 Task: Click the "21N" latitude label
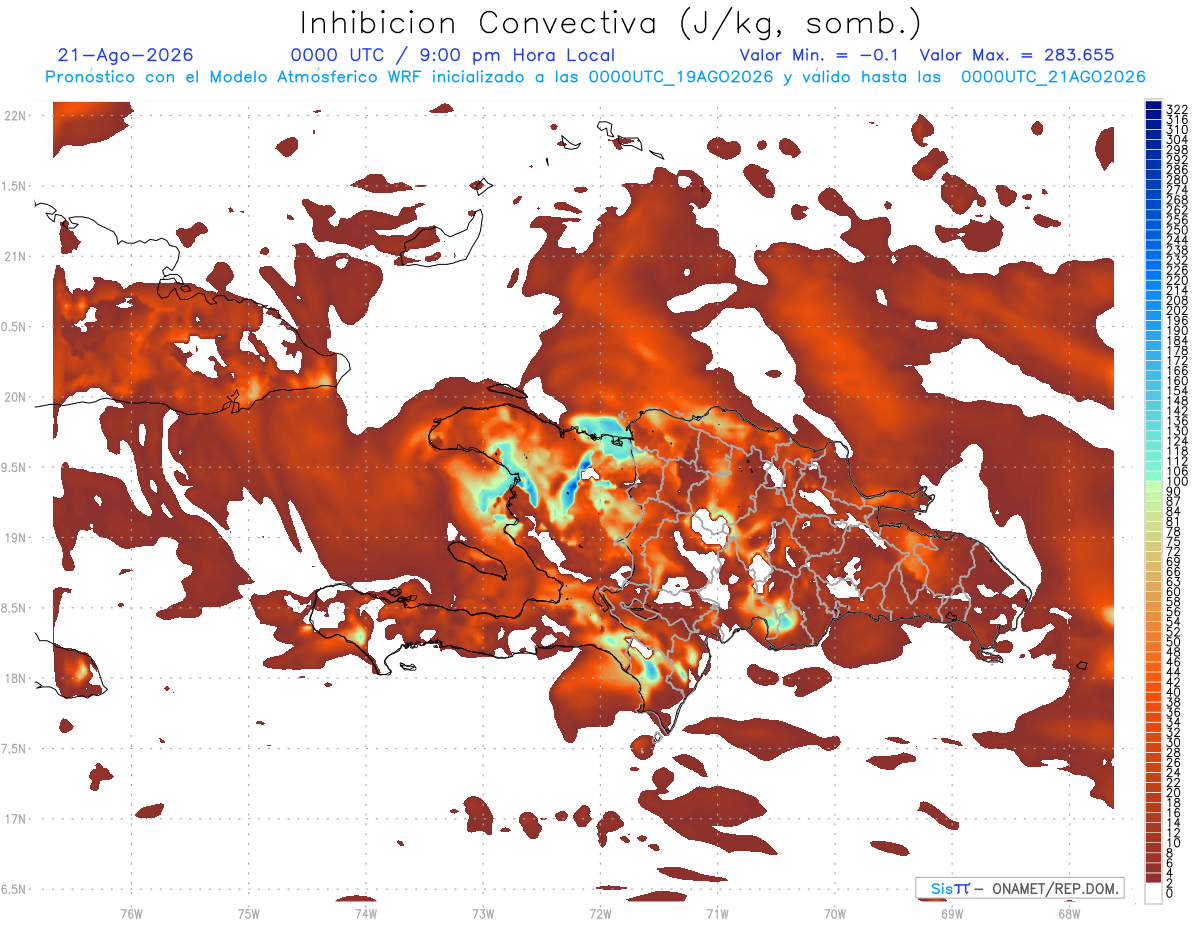(14, 257)
